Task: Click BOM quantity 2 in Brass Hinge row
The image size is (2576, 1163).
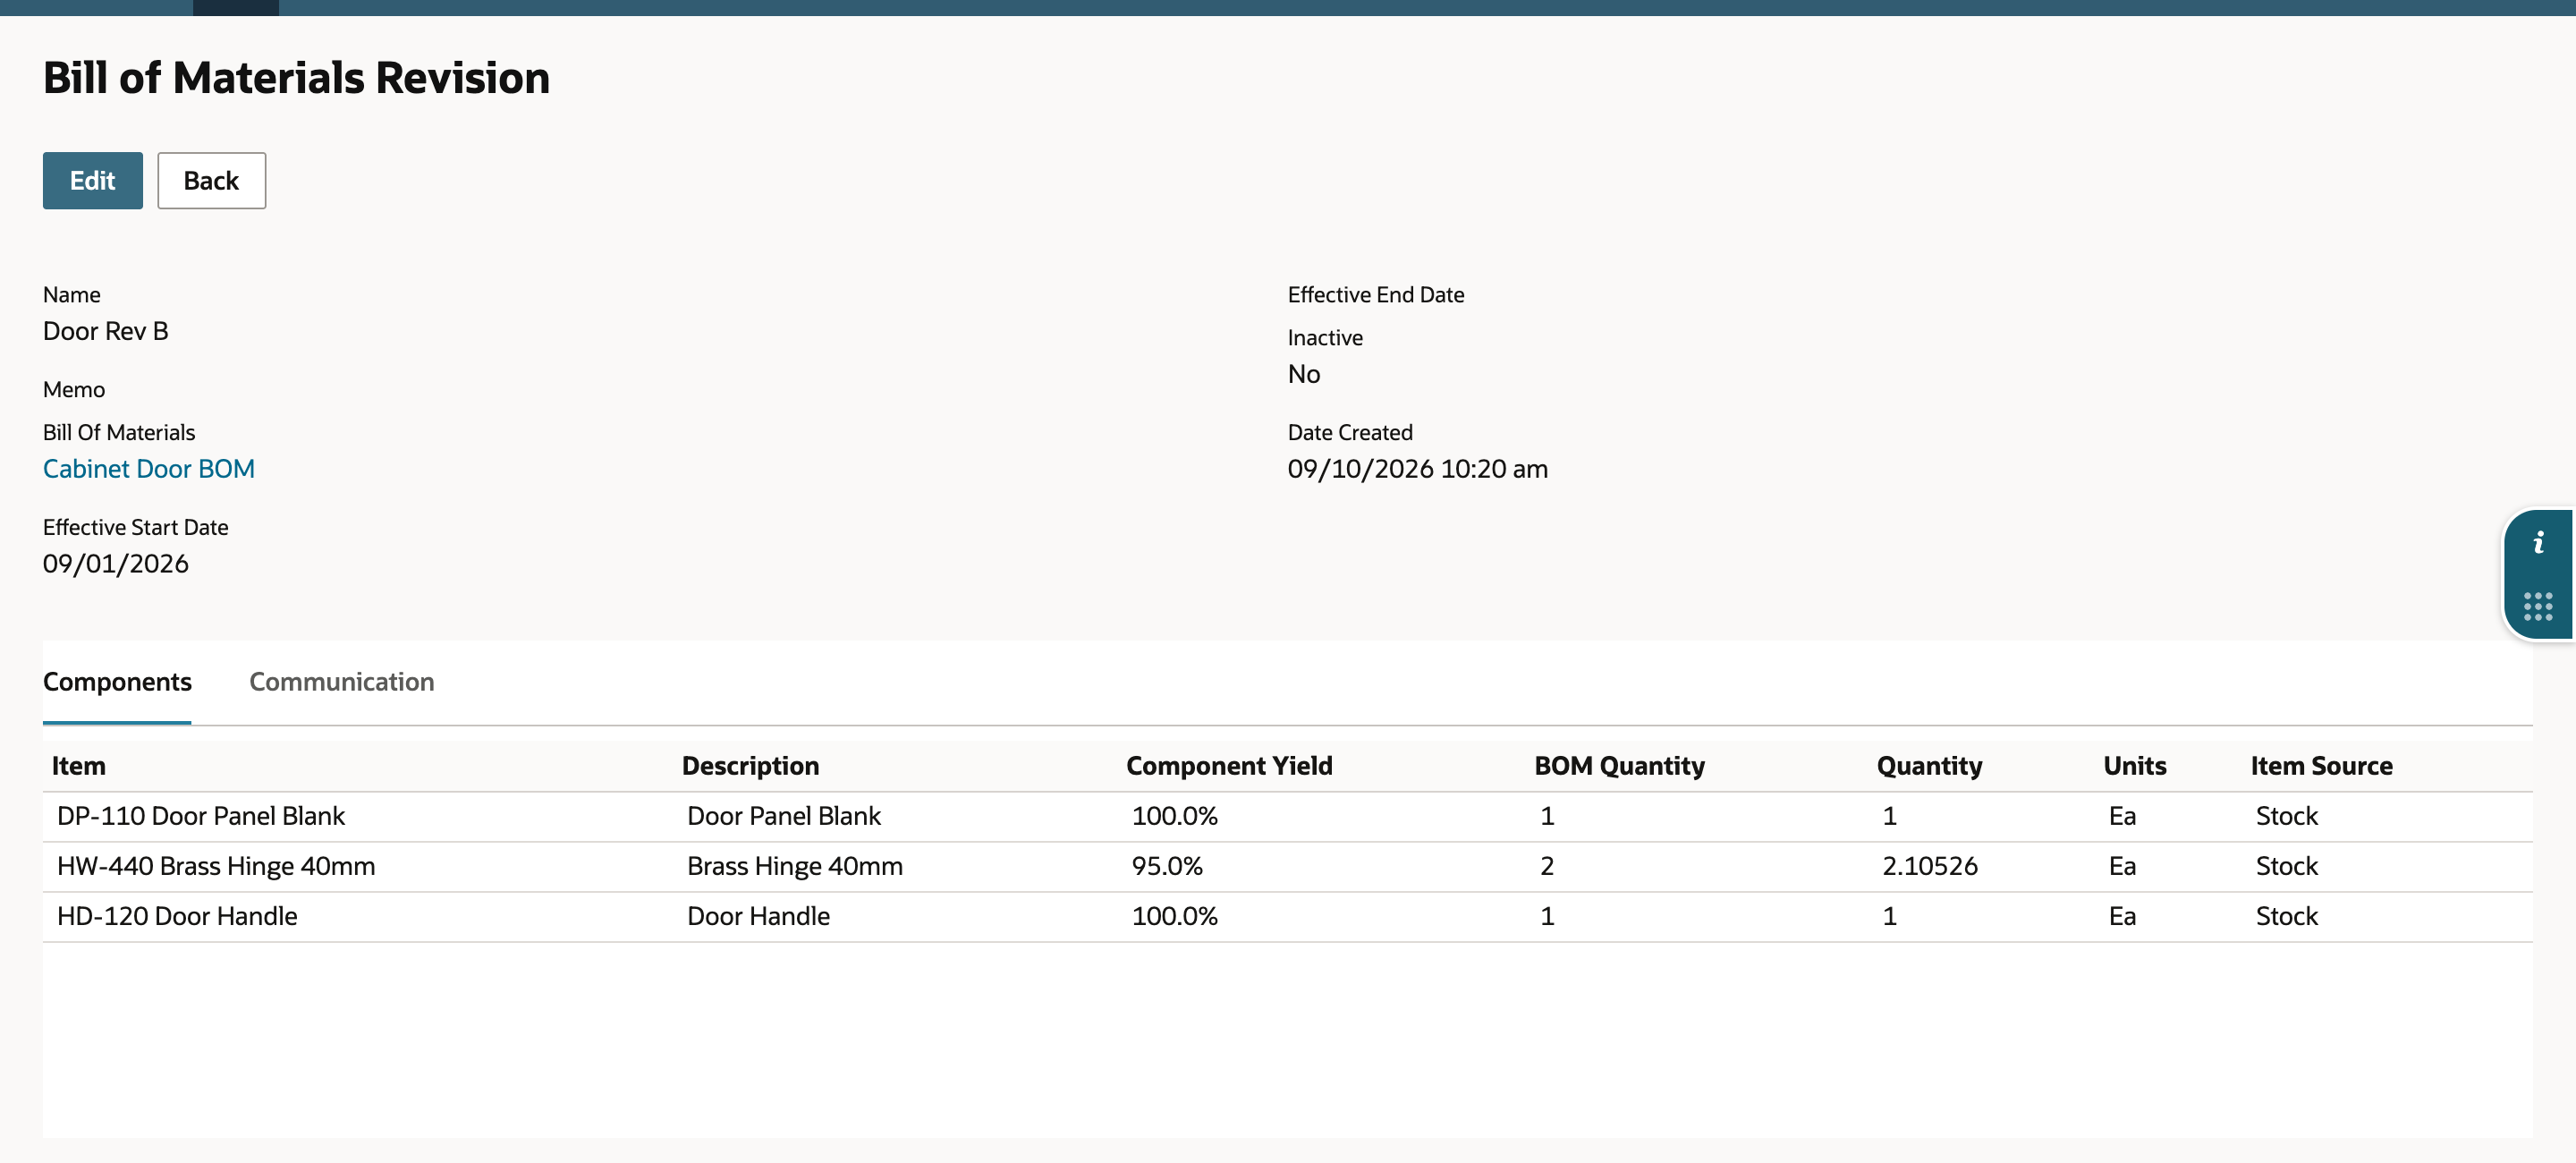Action: pyautogui.click(x=1546, y=866)
